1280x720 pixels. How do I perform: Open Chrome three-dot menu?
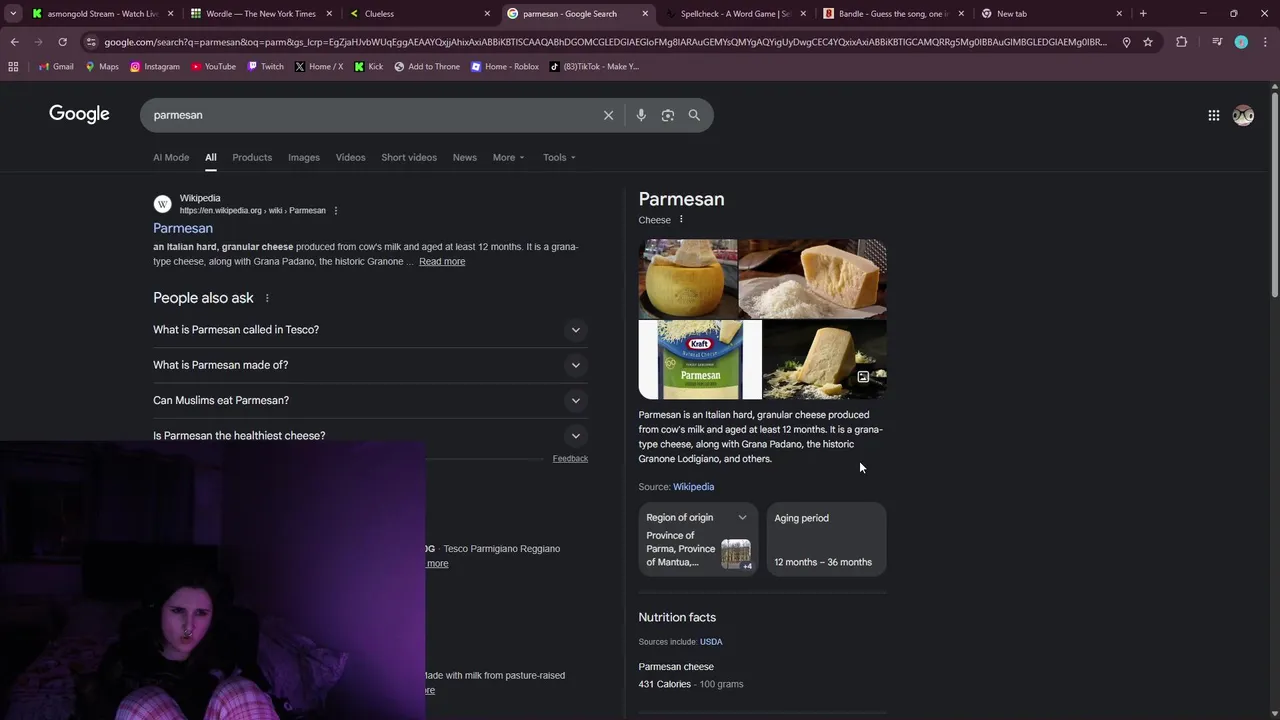coord(1265,42)
